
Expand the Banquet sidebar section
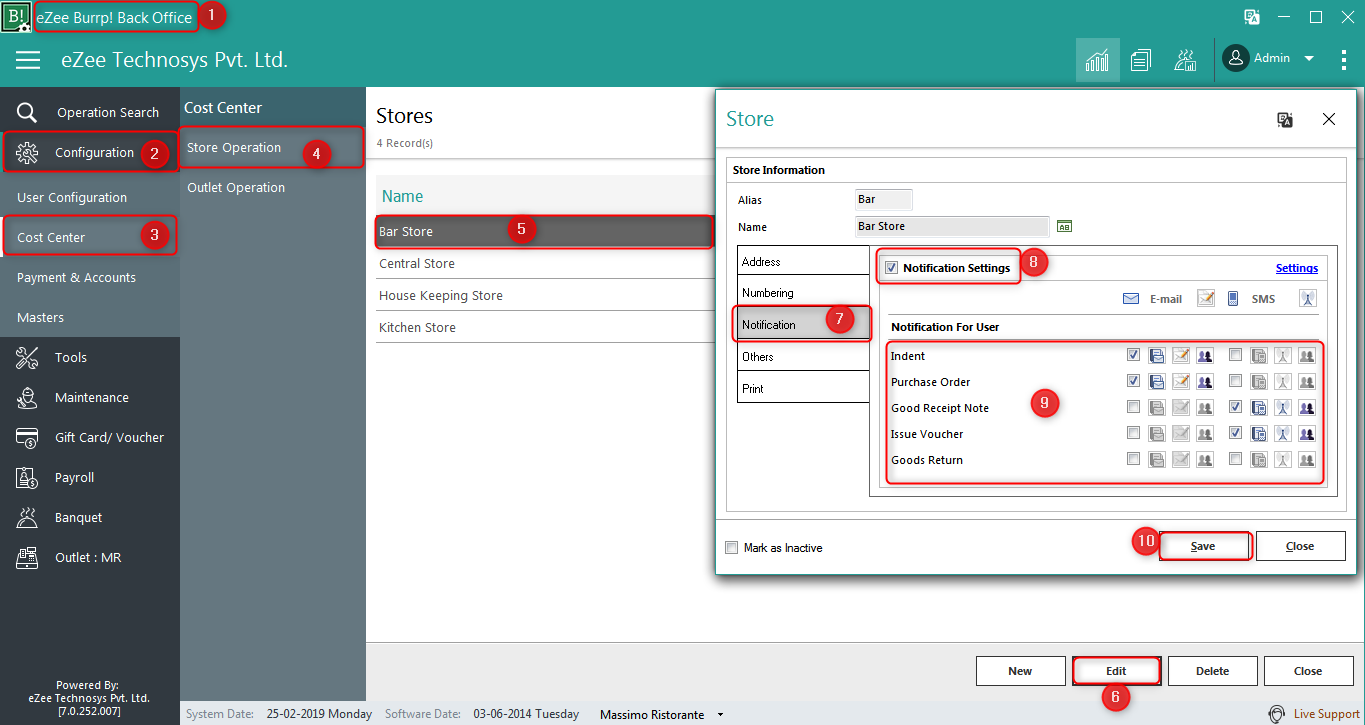(90, 517)
